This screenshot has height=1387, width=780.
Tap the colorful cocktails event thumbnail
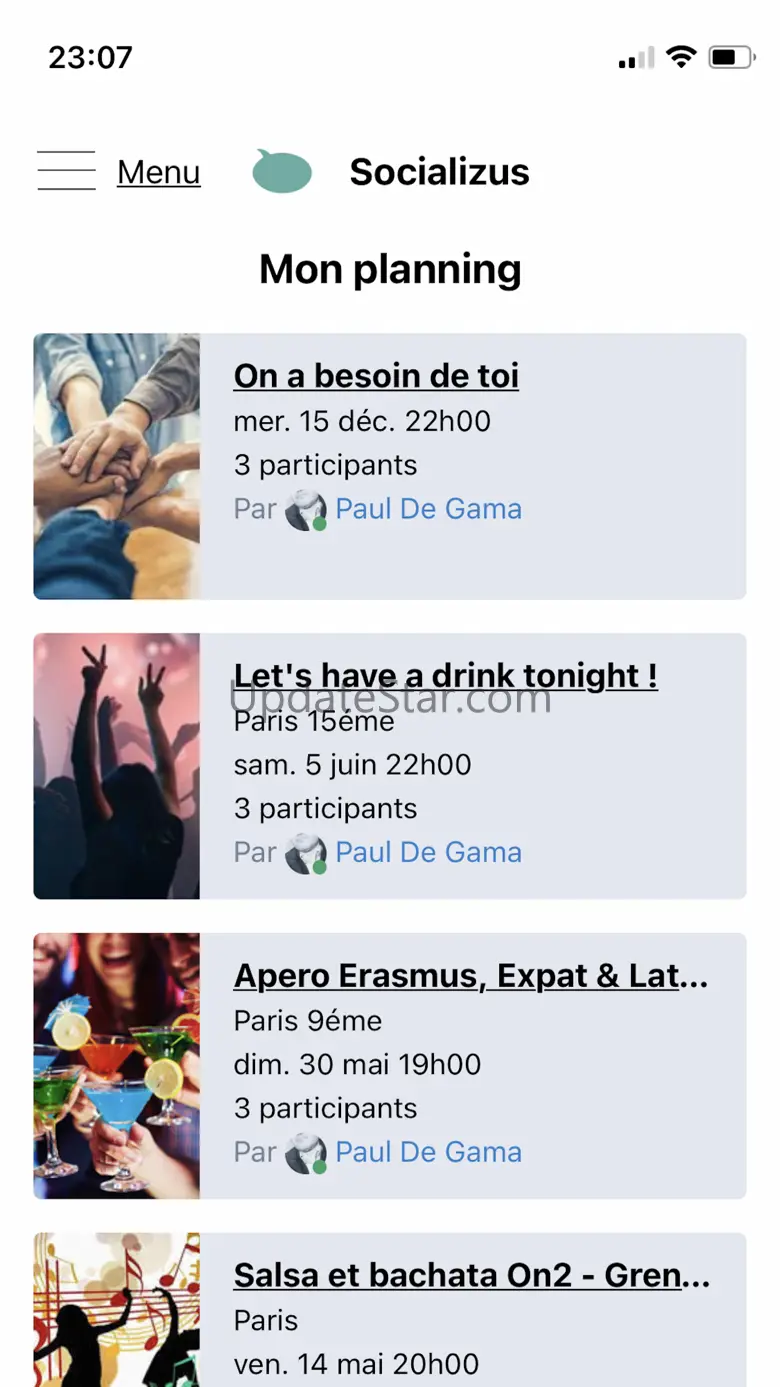click(117, 1066)
